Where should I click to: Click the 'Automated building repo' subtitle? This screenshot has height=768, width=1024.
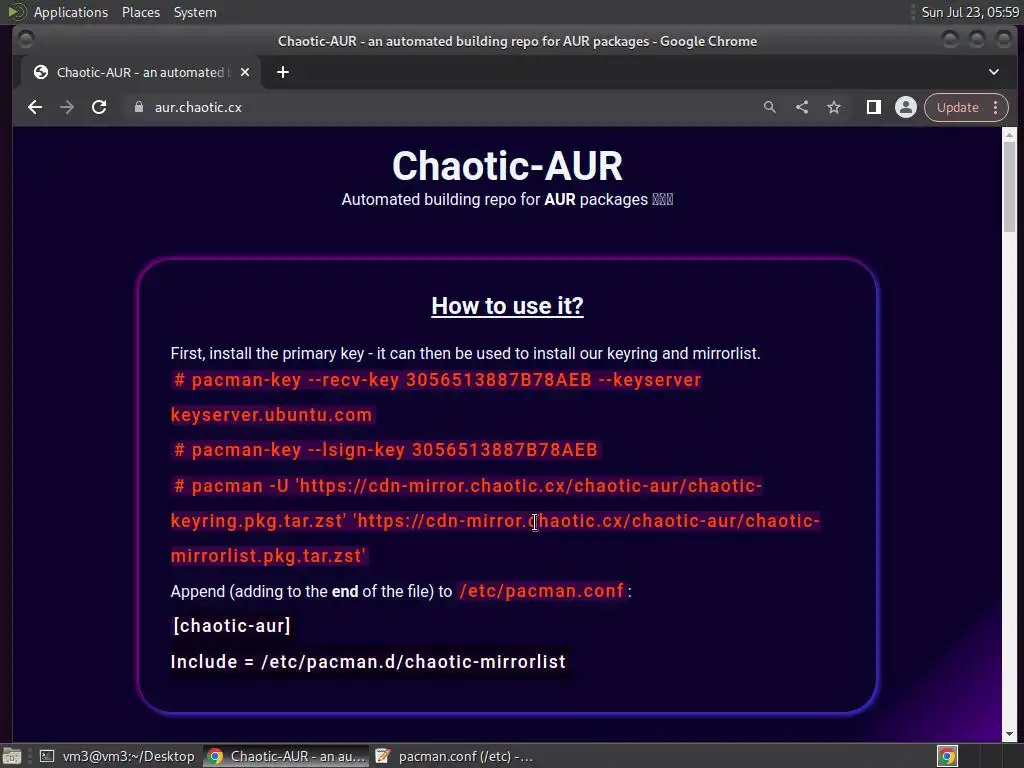coord(507,199)
